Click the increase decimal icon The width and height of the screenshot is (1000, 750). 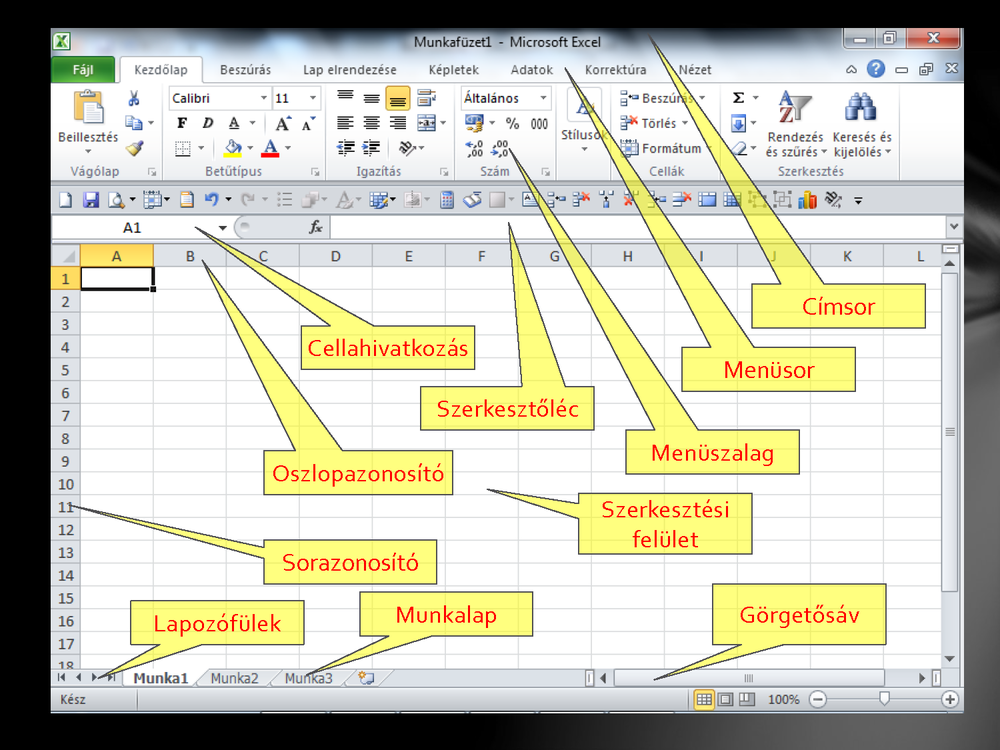click(x=474, y=149)
